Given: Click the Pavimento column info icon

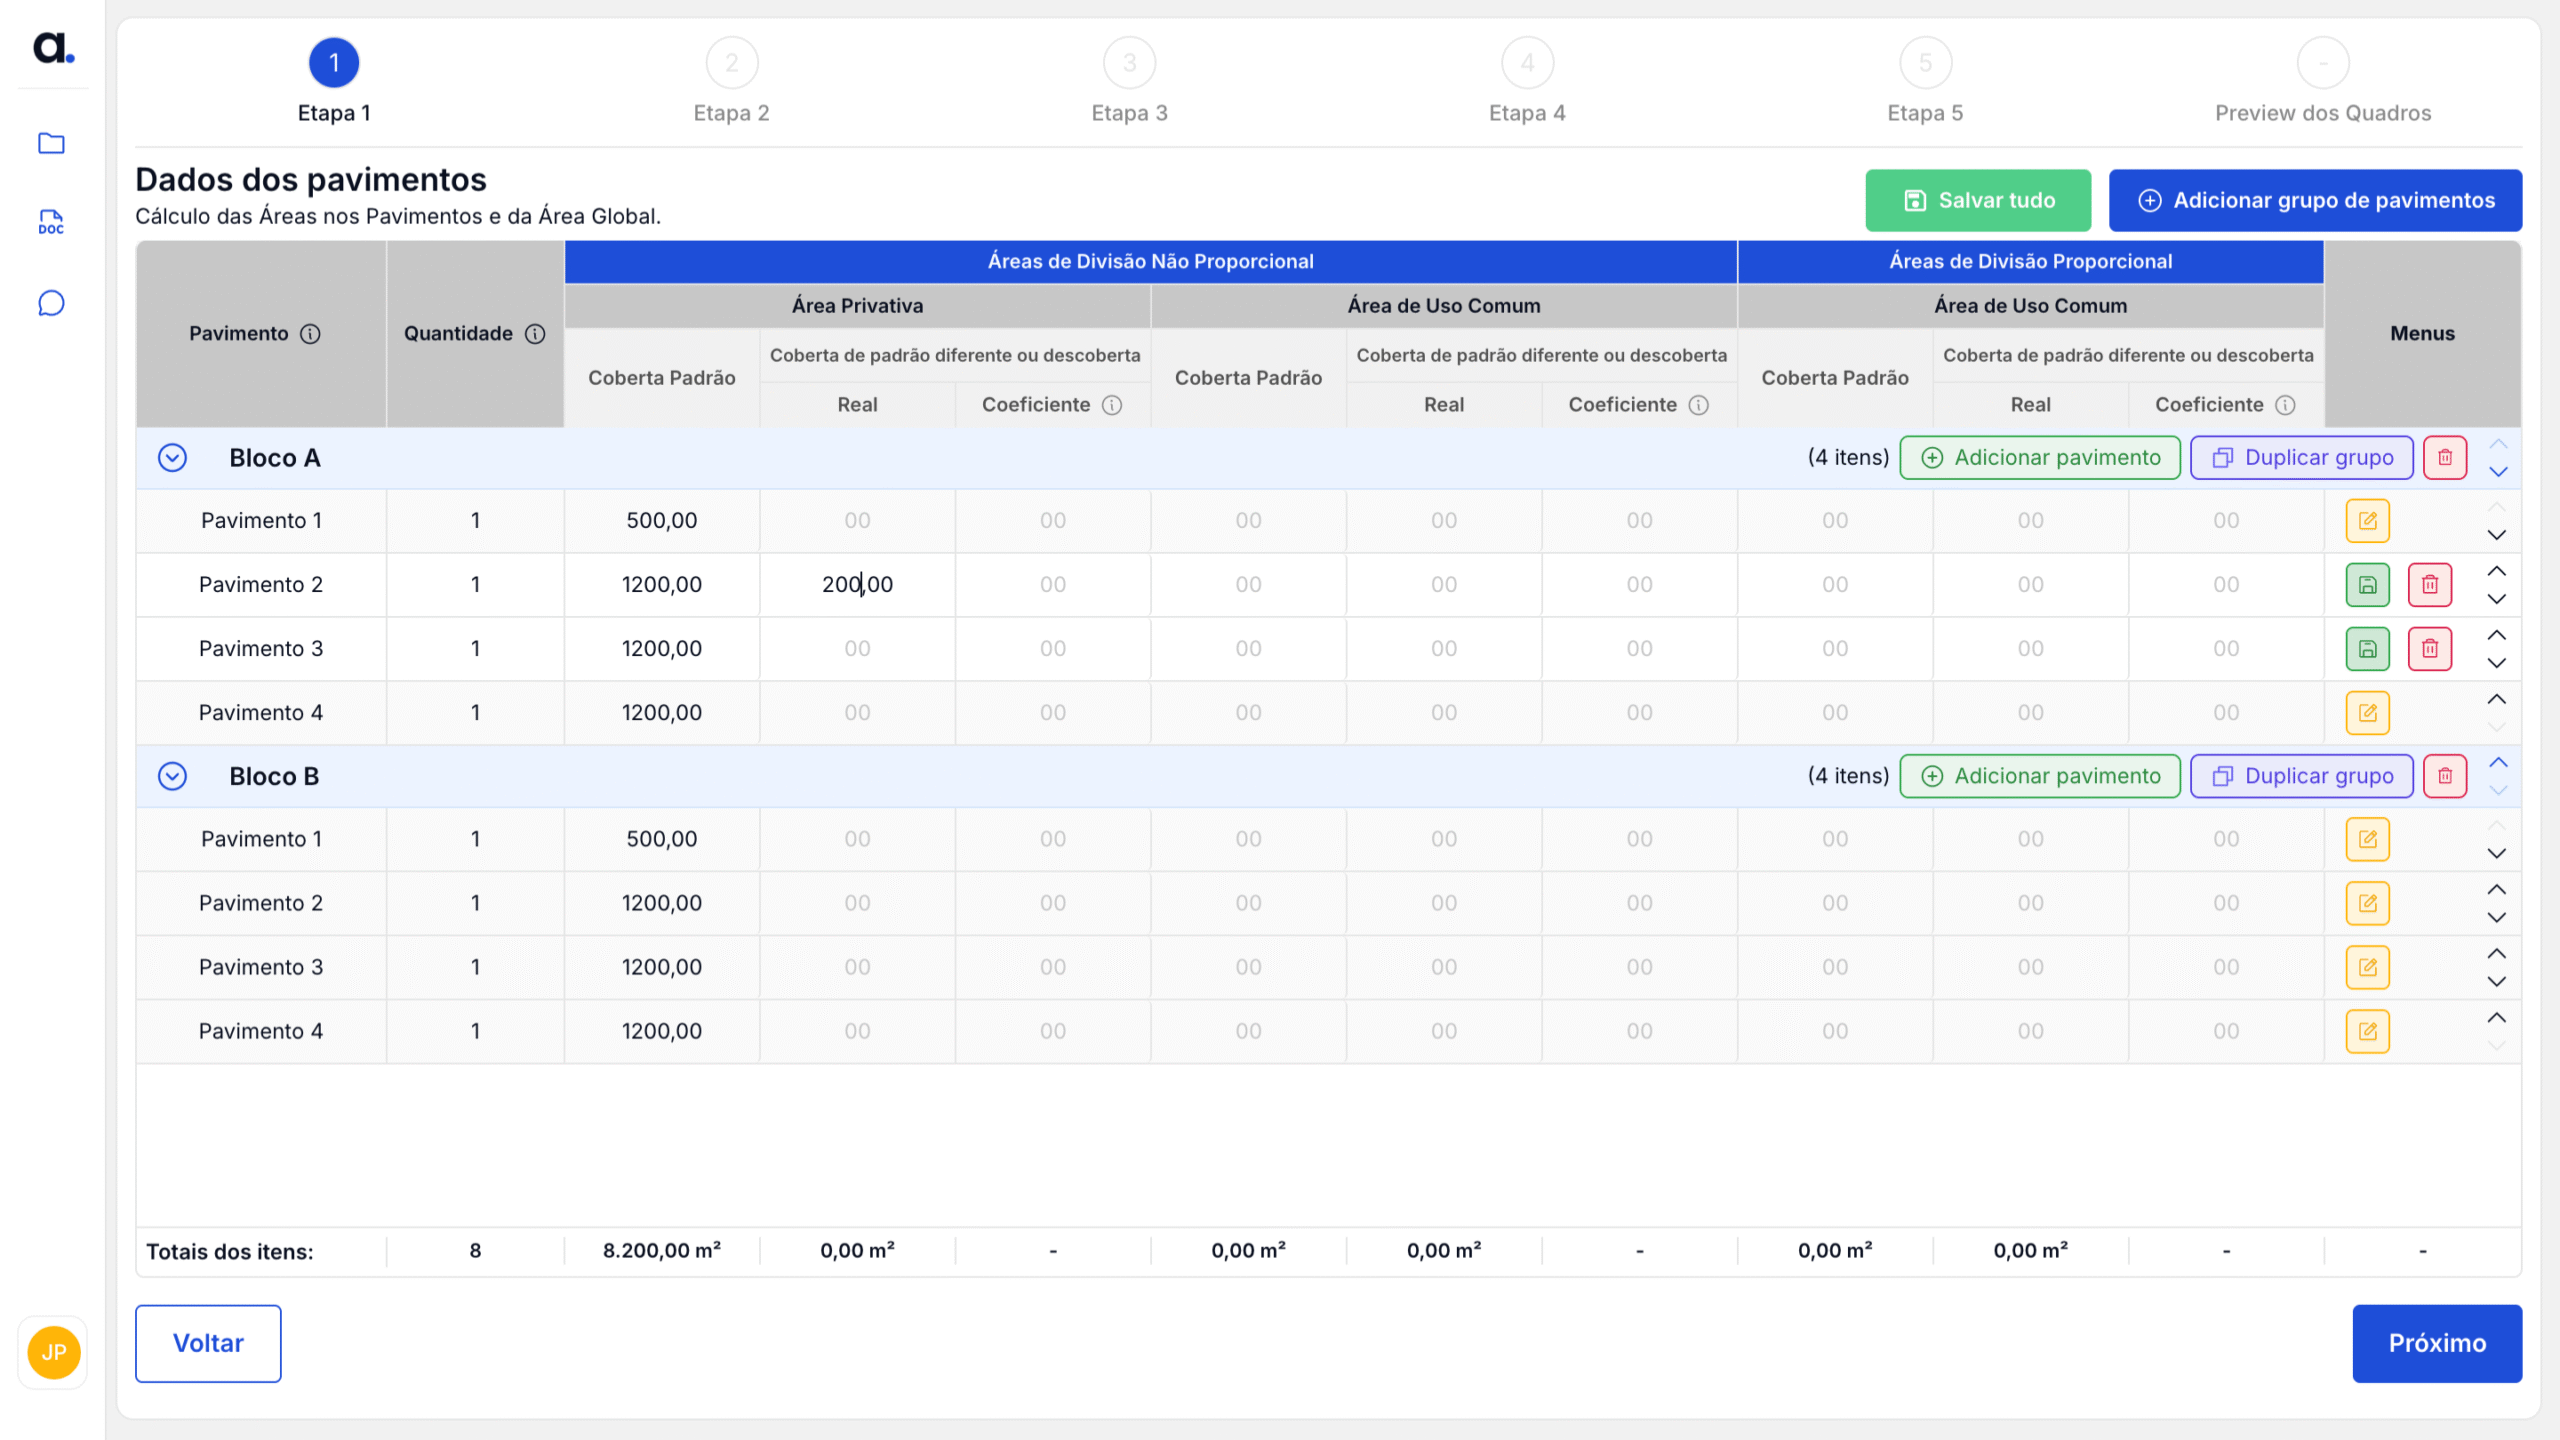Looking at the screenshot, I should (311, 334).
